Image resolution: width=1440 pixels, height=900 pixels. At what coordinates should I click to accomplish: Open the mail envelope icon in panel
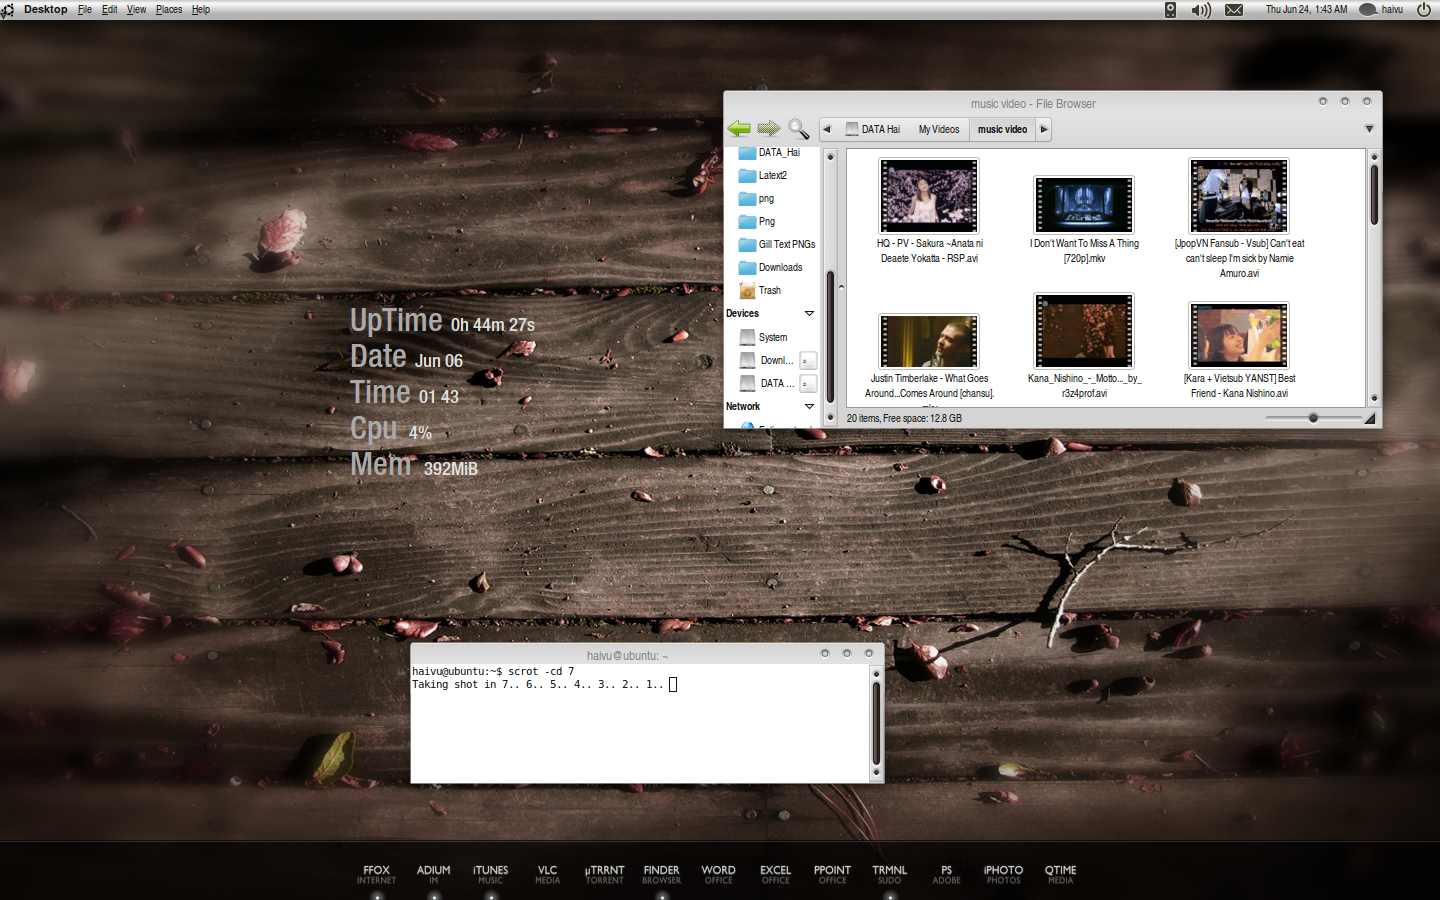pyautogui.click(x=1234, y=10)
